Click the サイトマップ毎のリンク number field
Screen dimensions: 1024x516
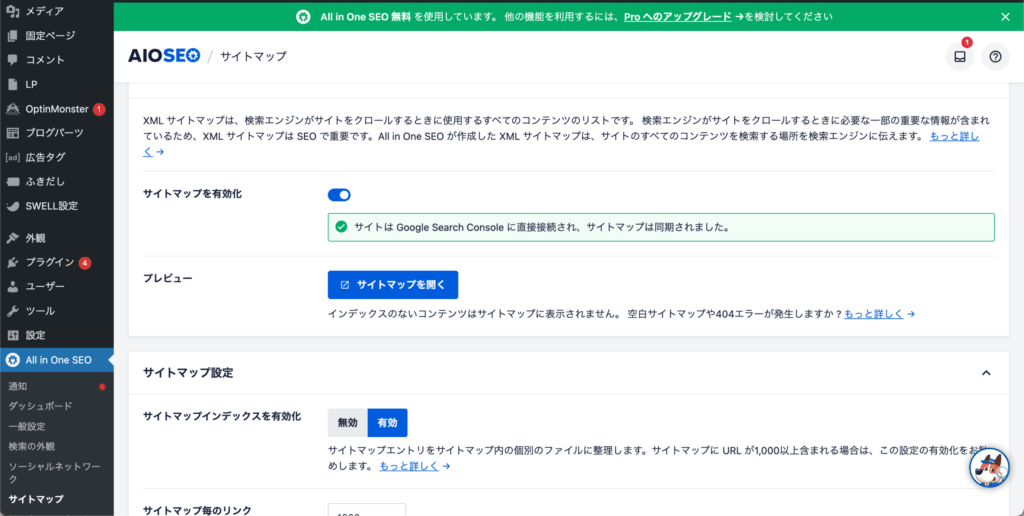(x=366, y=509)
